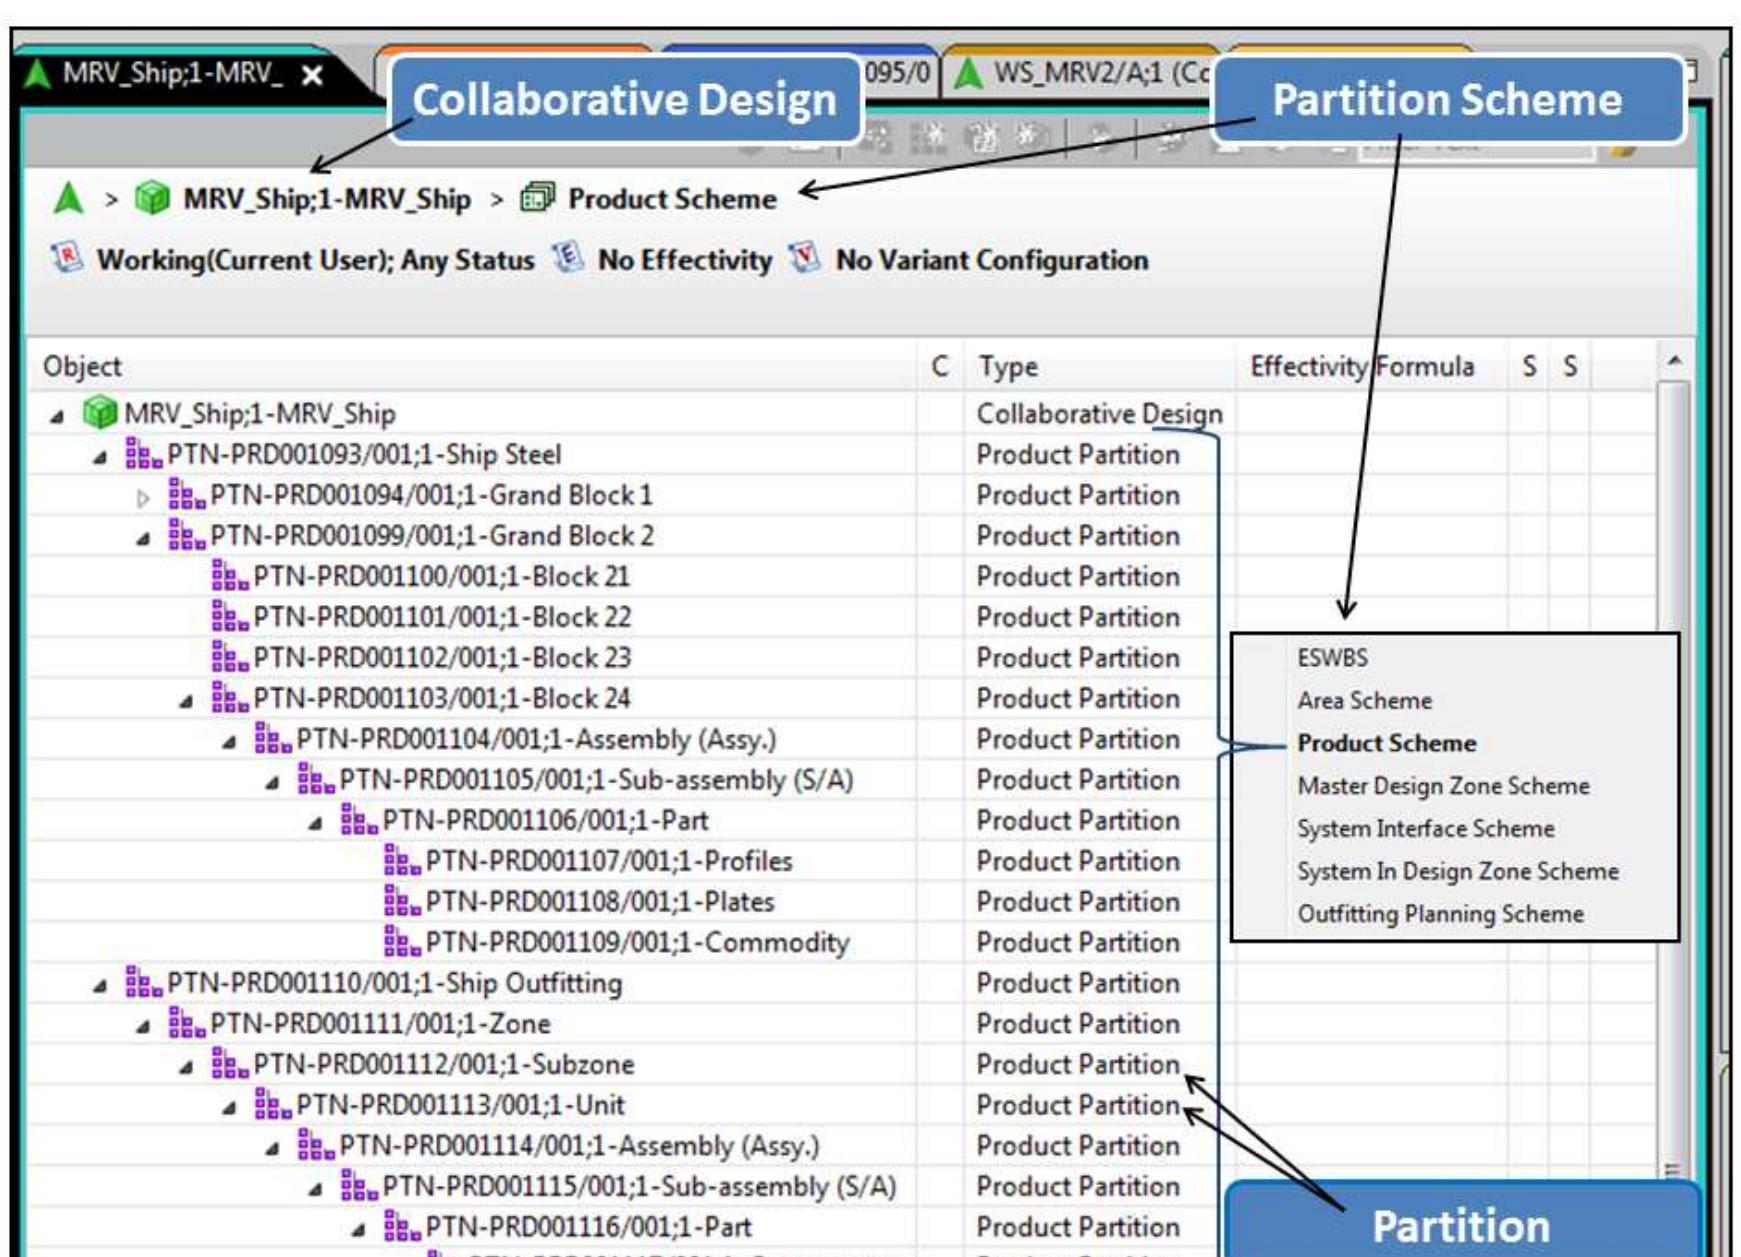Click the Product Scheme breadcrumb icon
This screenshot has height=1257, width=1741.
[537, 199]
